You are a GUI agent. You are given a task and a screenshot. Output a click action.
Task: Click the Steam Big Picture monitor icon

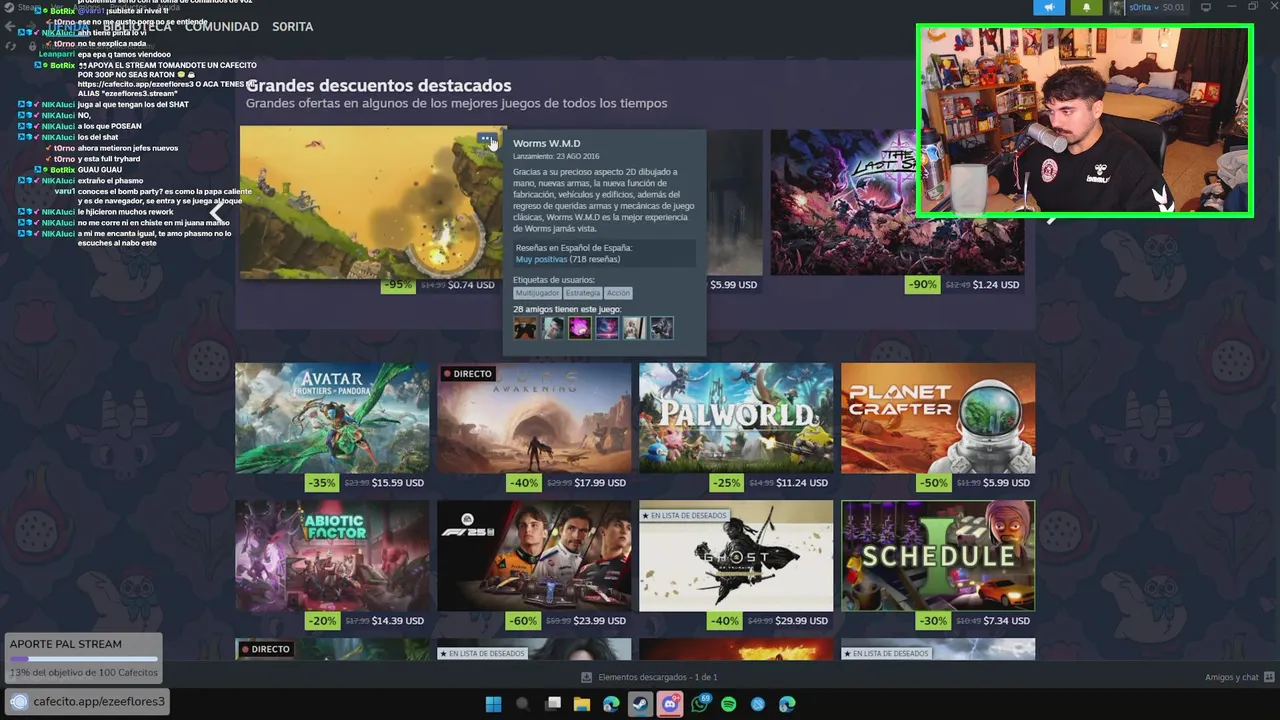[x=1206, y=7]
